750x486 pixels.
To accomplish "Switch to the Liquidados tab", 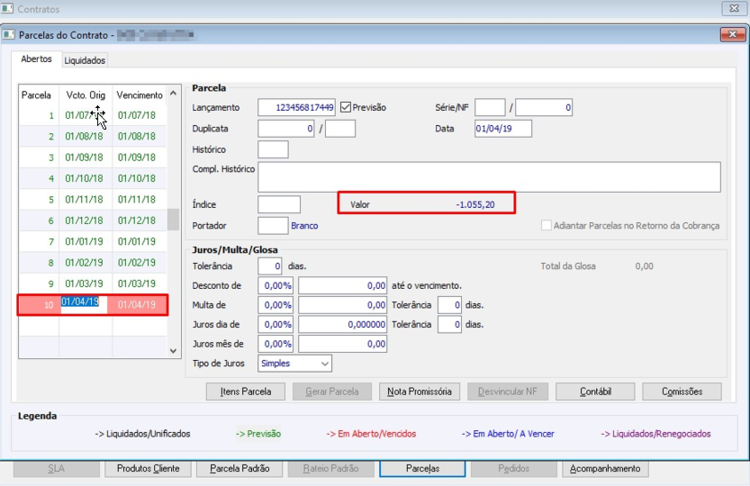I will (x=85, y=60).
